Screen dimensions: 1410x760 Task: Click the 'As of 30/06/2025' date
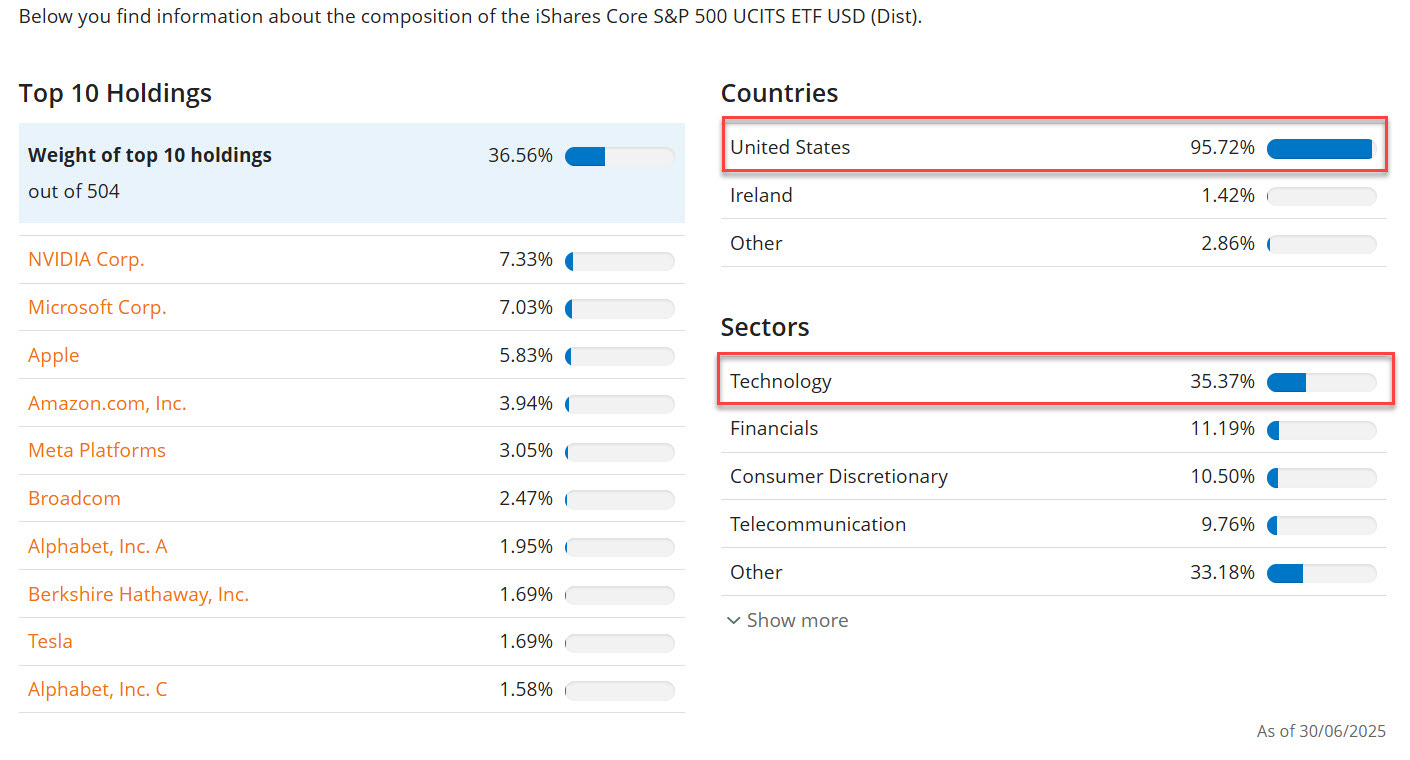click(1321, 731)
